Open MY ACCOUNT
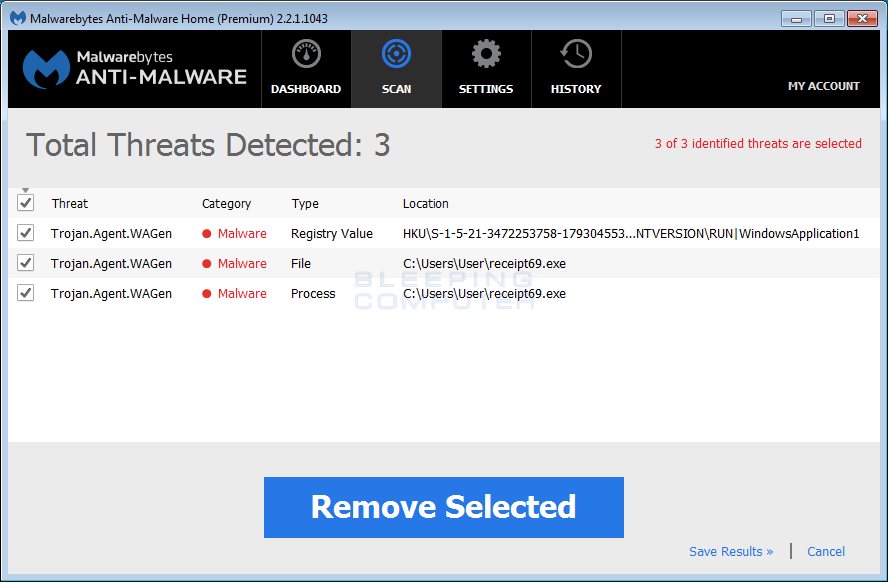This screenshot has width=888, height=582. click(823, 86)
